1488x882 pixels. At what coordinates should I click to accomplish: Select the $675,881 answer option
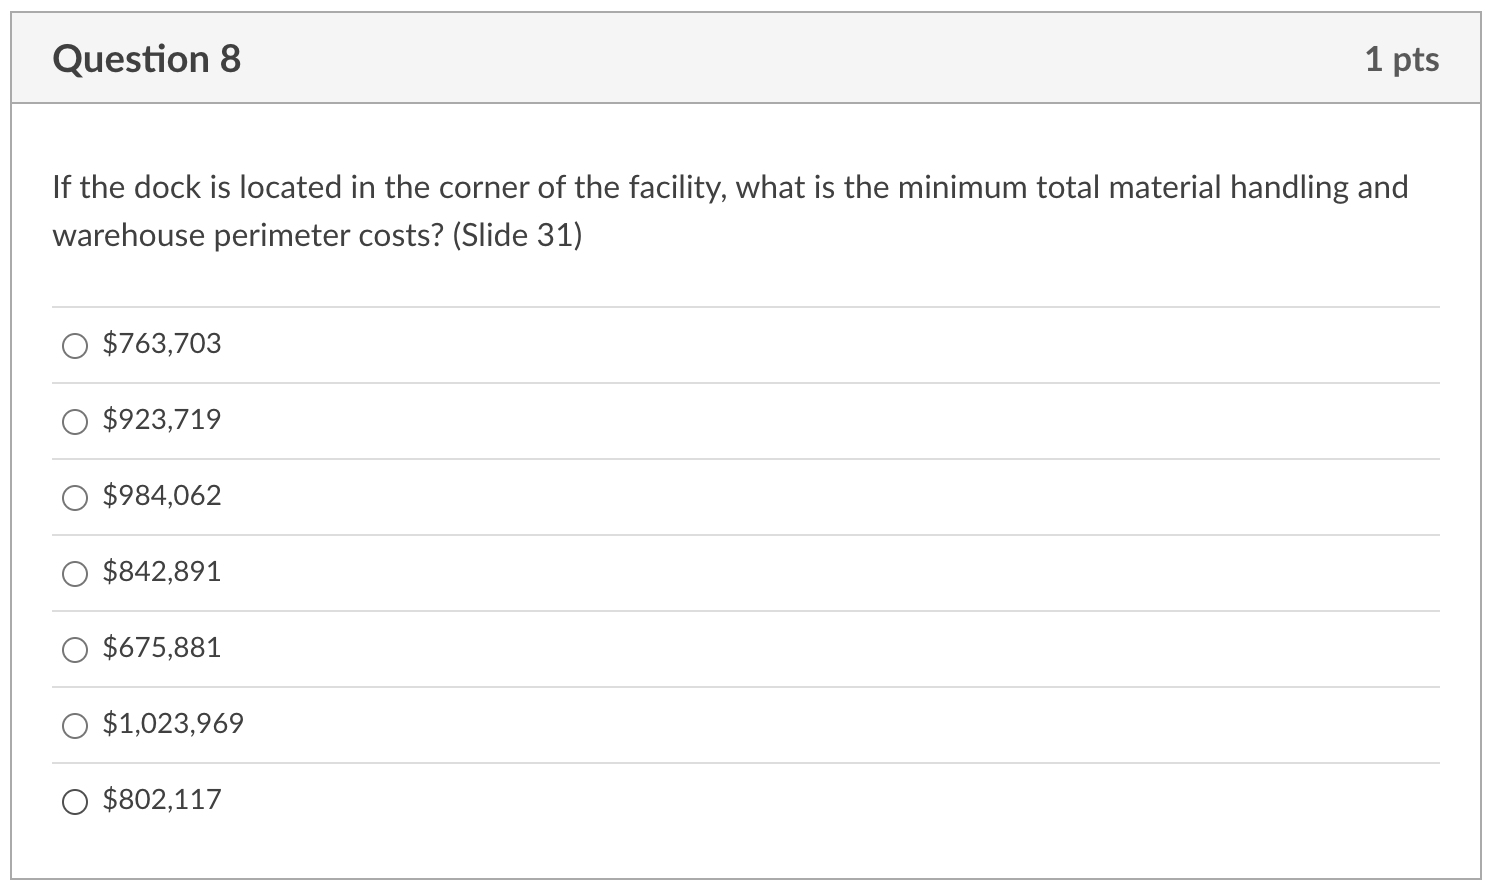(x=74, y=649)
